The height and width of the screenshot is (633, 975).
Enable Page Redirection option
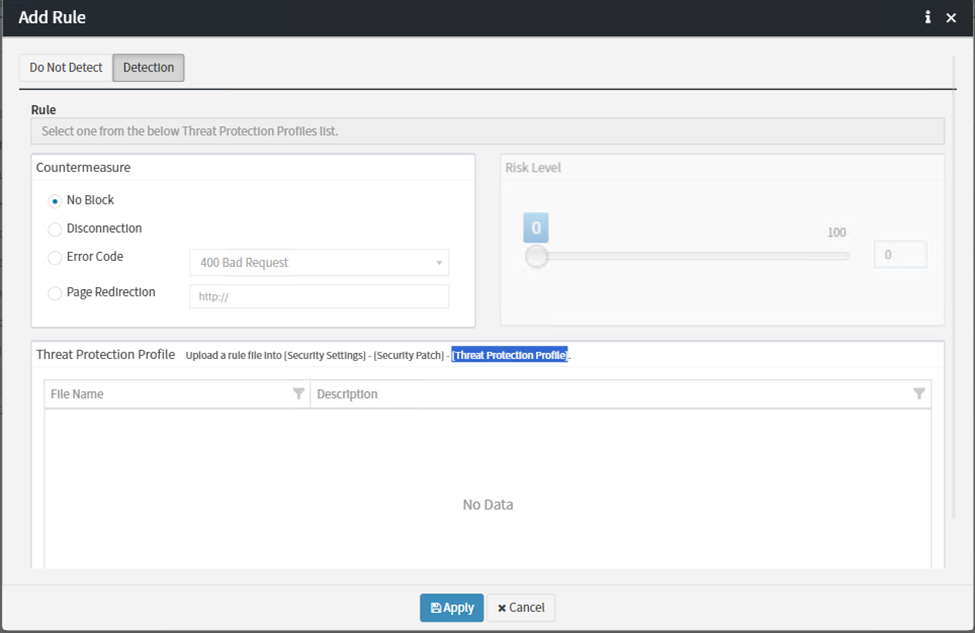click(55, 293)
